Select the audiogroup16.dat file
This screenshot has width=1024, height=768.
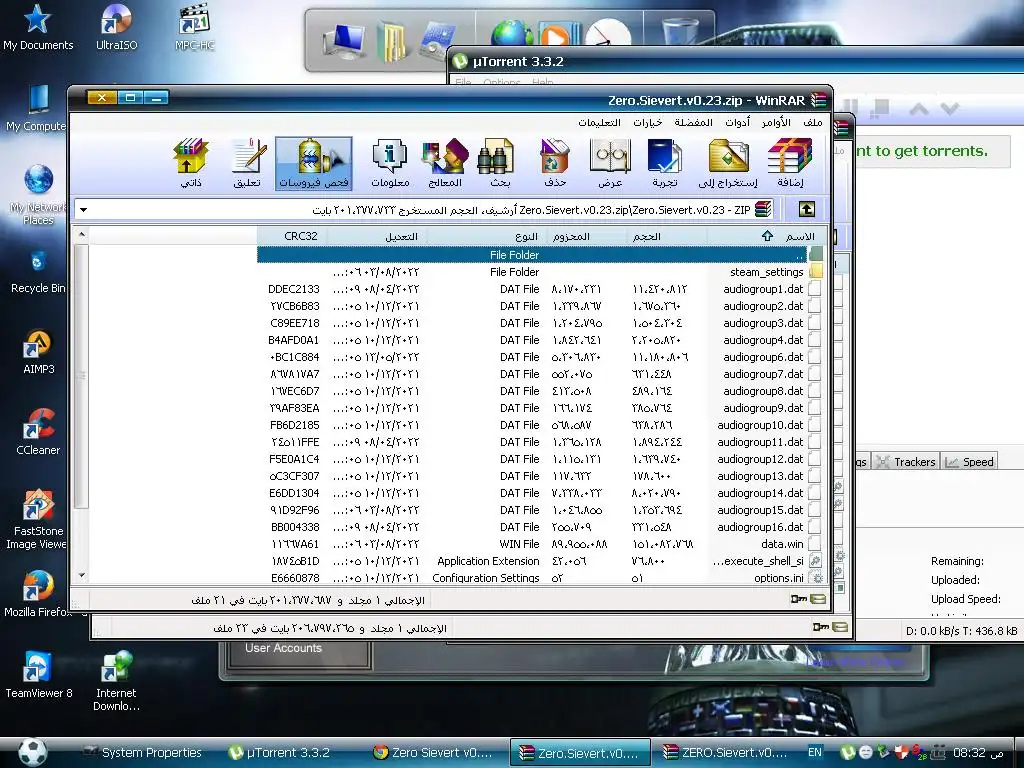tap(540, 526)
